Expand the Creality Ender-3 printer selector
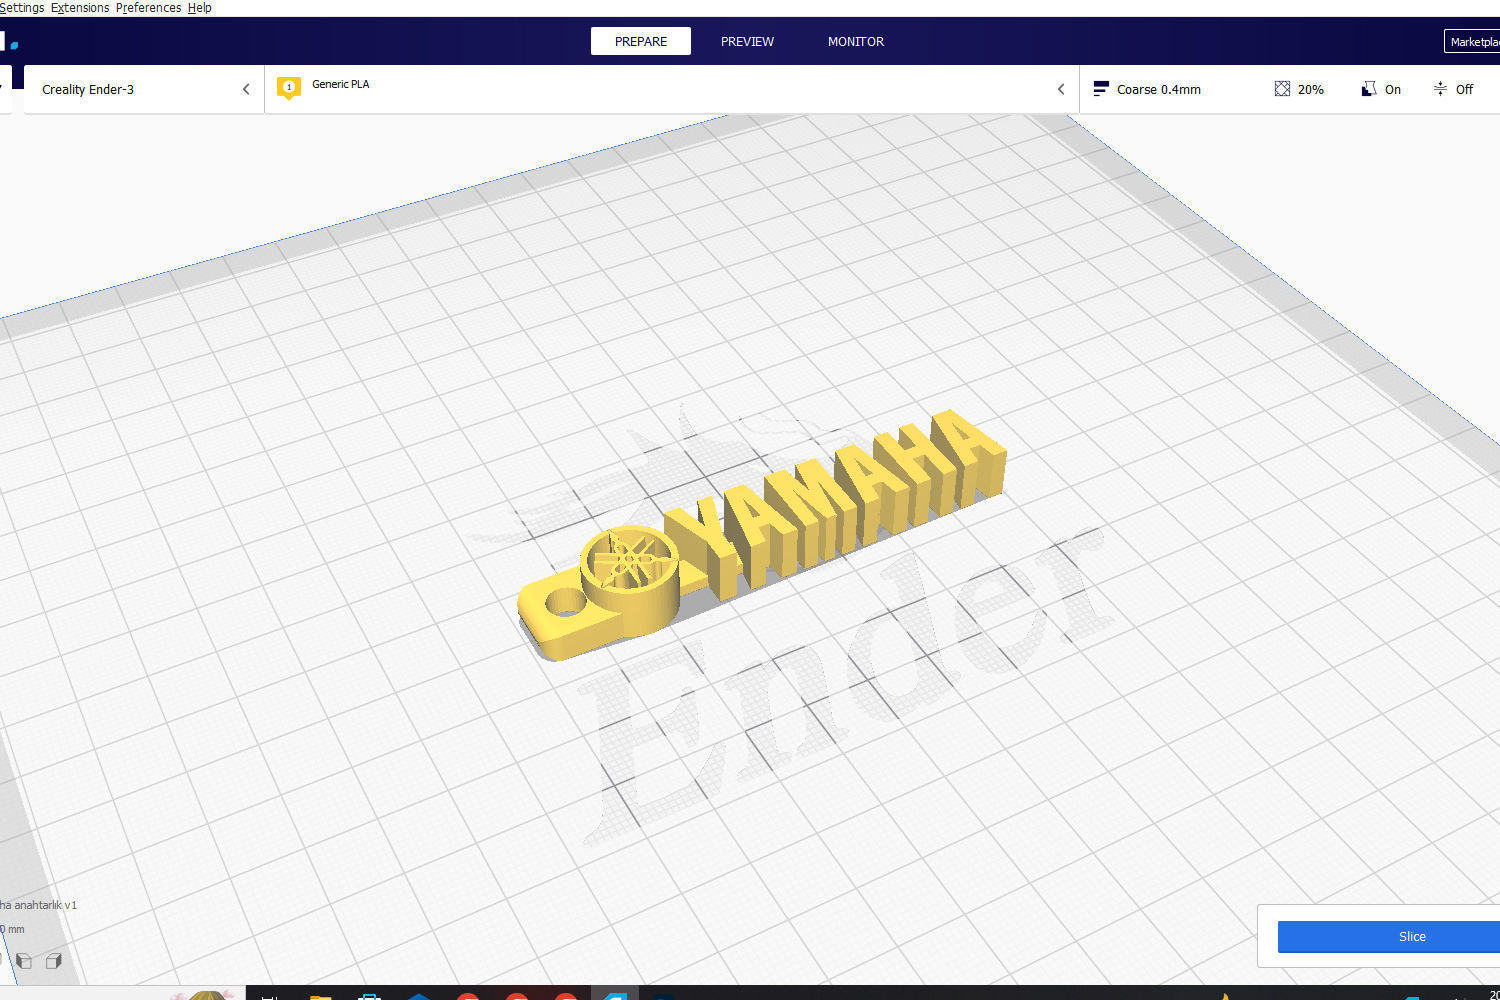 [x=144, y=89]
